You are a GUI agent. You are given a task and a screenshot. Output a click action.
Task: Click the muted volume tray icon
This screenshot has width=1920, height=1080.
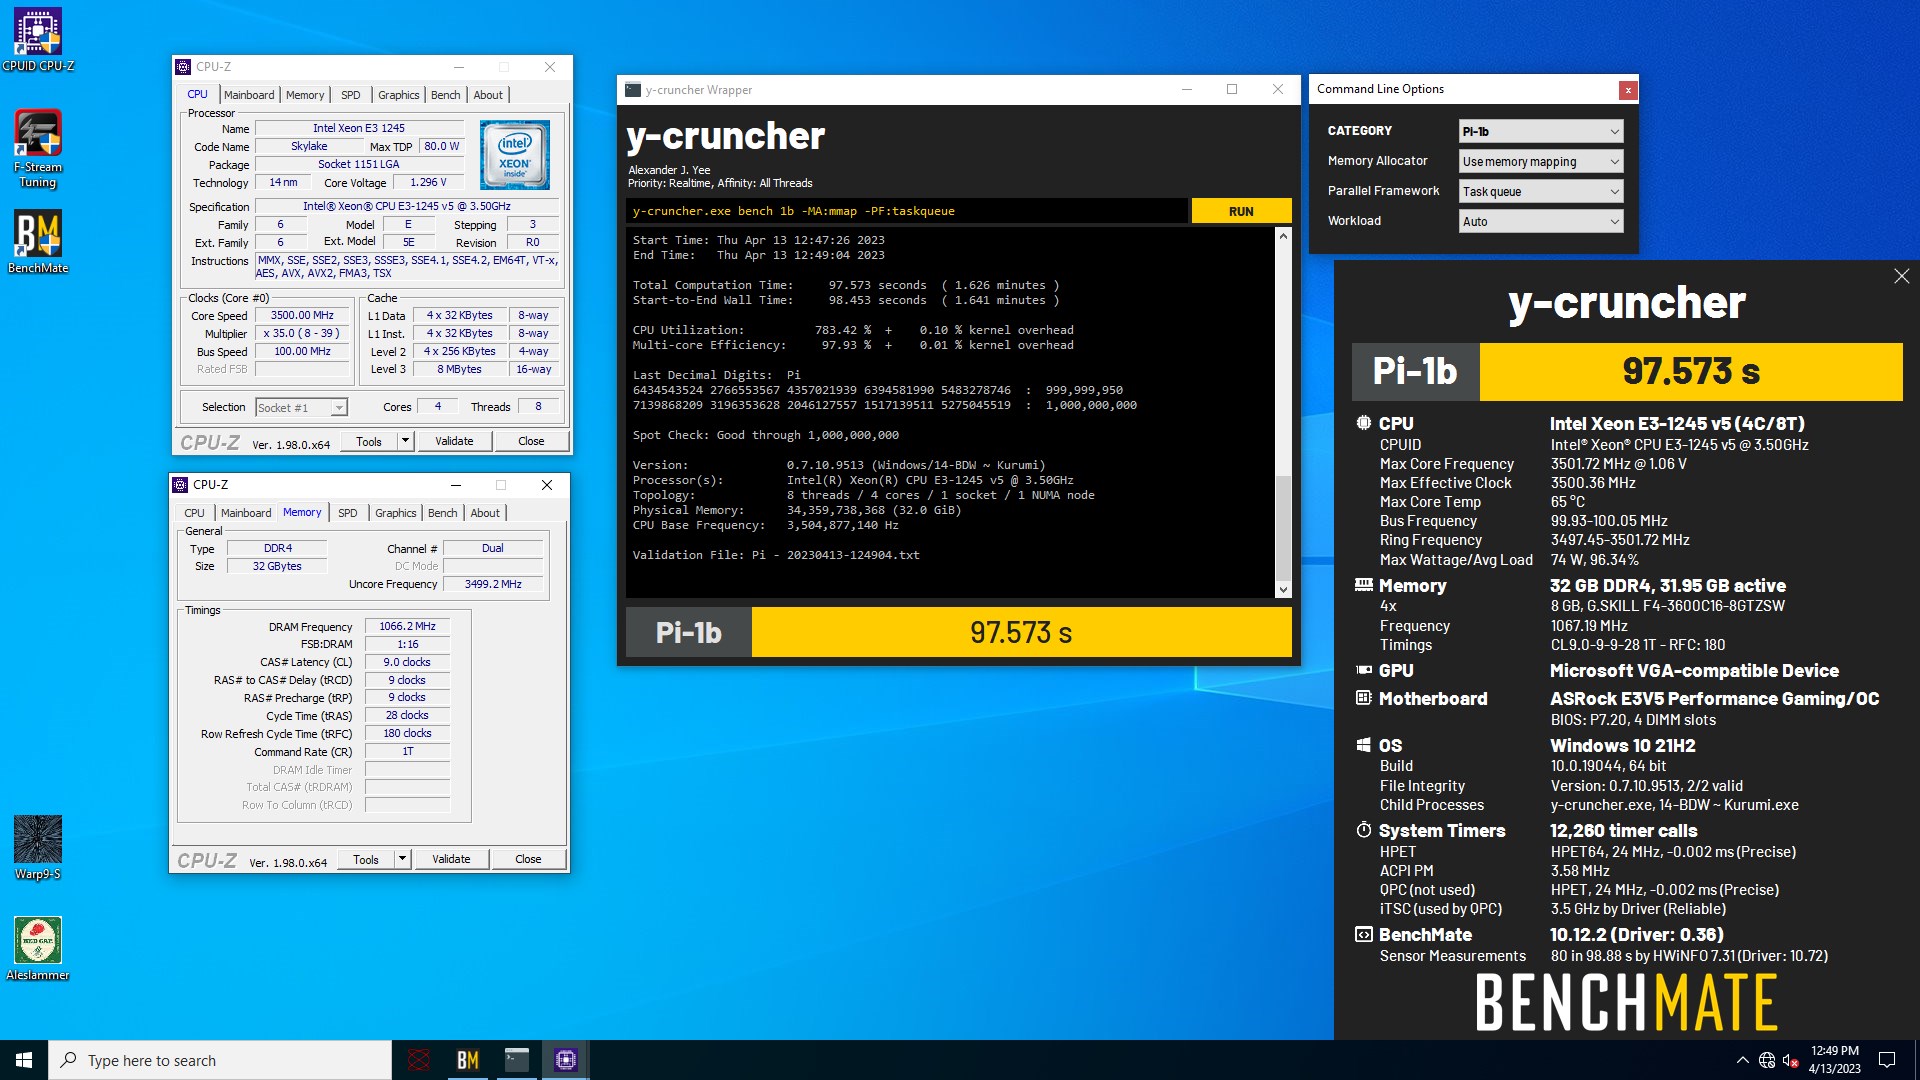coord(1791,1060)
